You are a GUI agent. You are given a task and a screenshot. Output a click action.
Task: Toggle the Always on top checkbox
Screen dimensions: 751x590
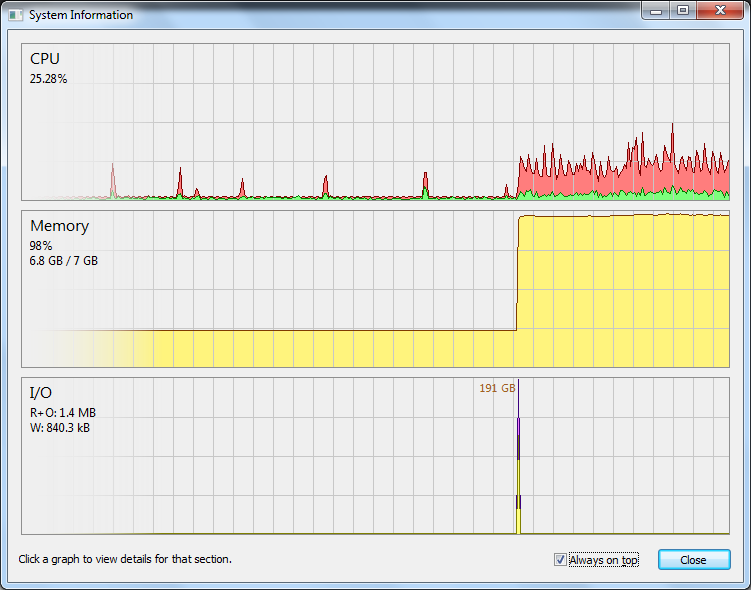click(x=560, y=559)
